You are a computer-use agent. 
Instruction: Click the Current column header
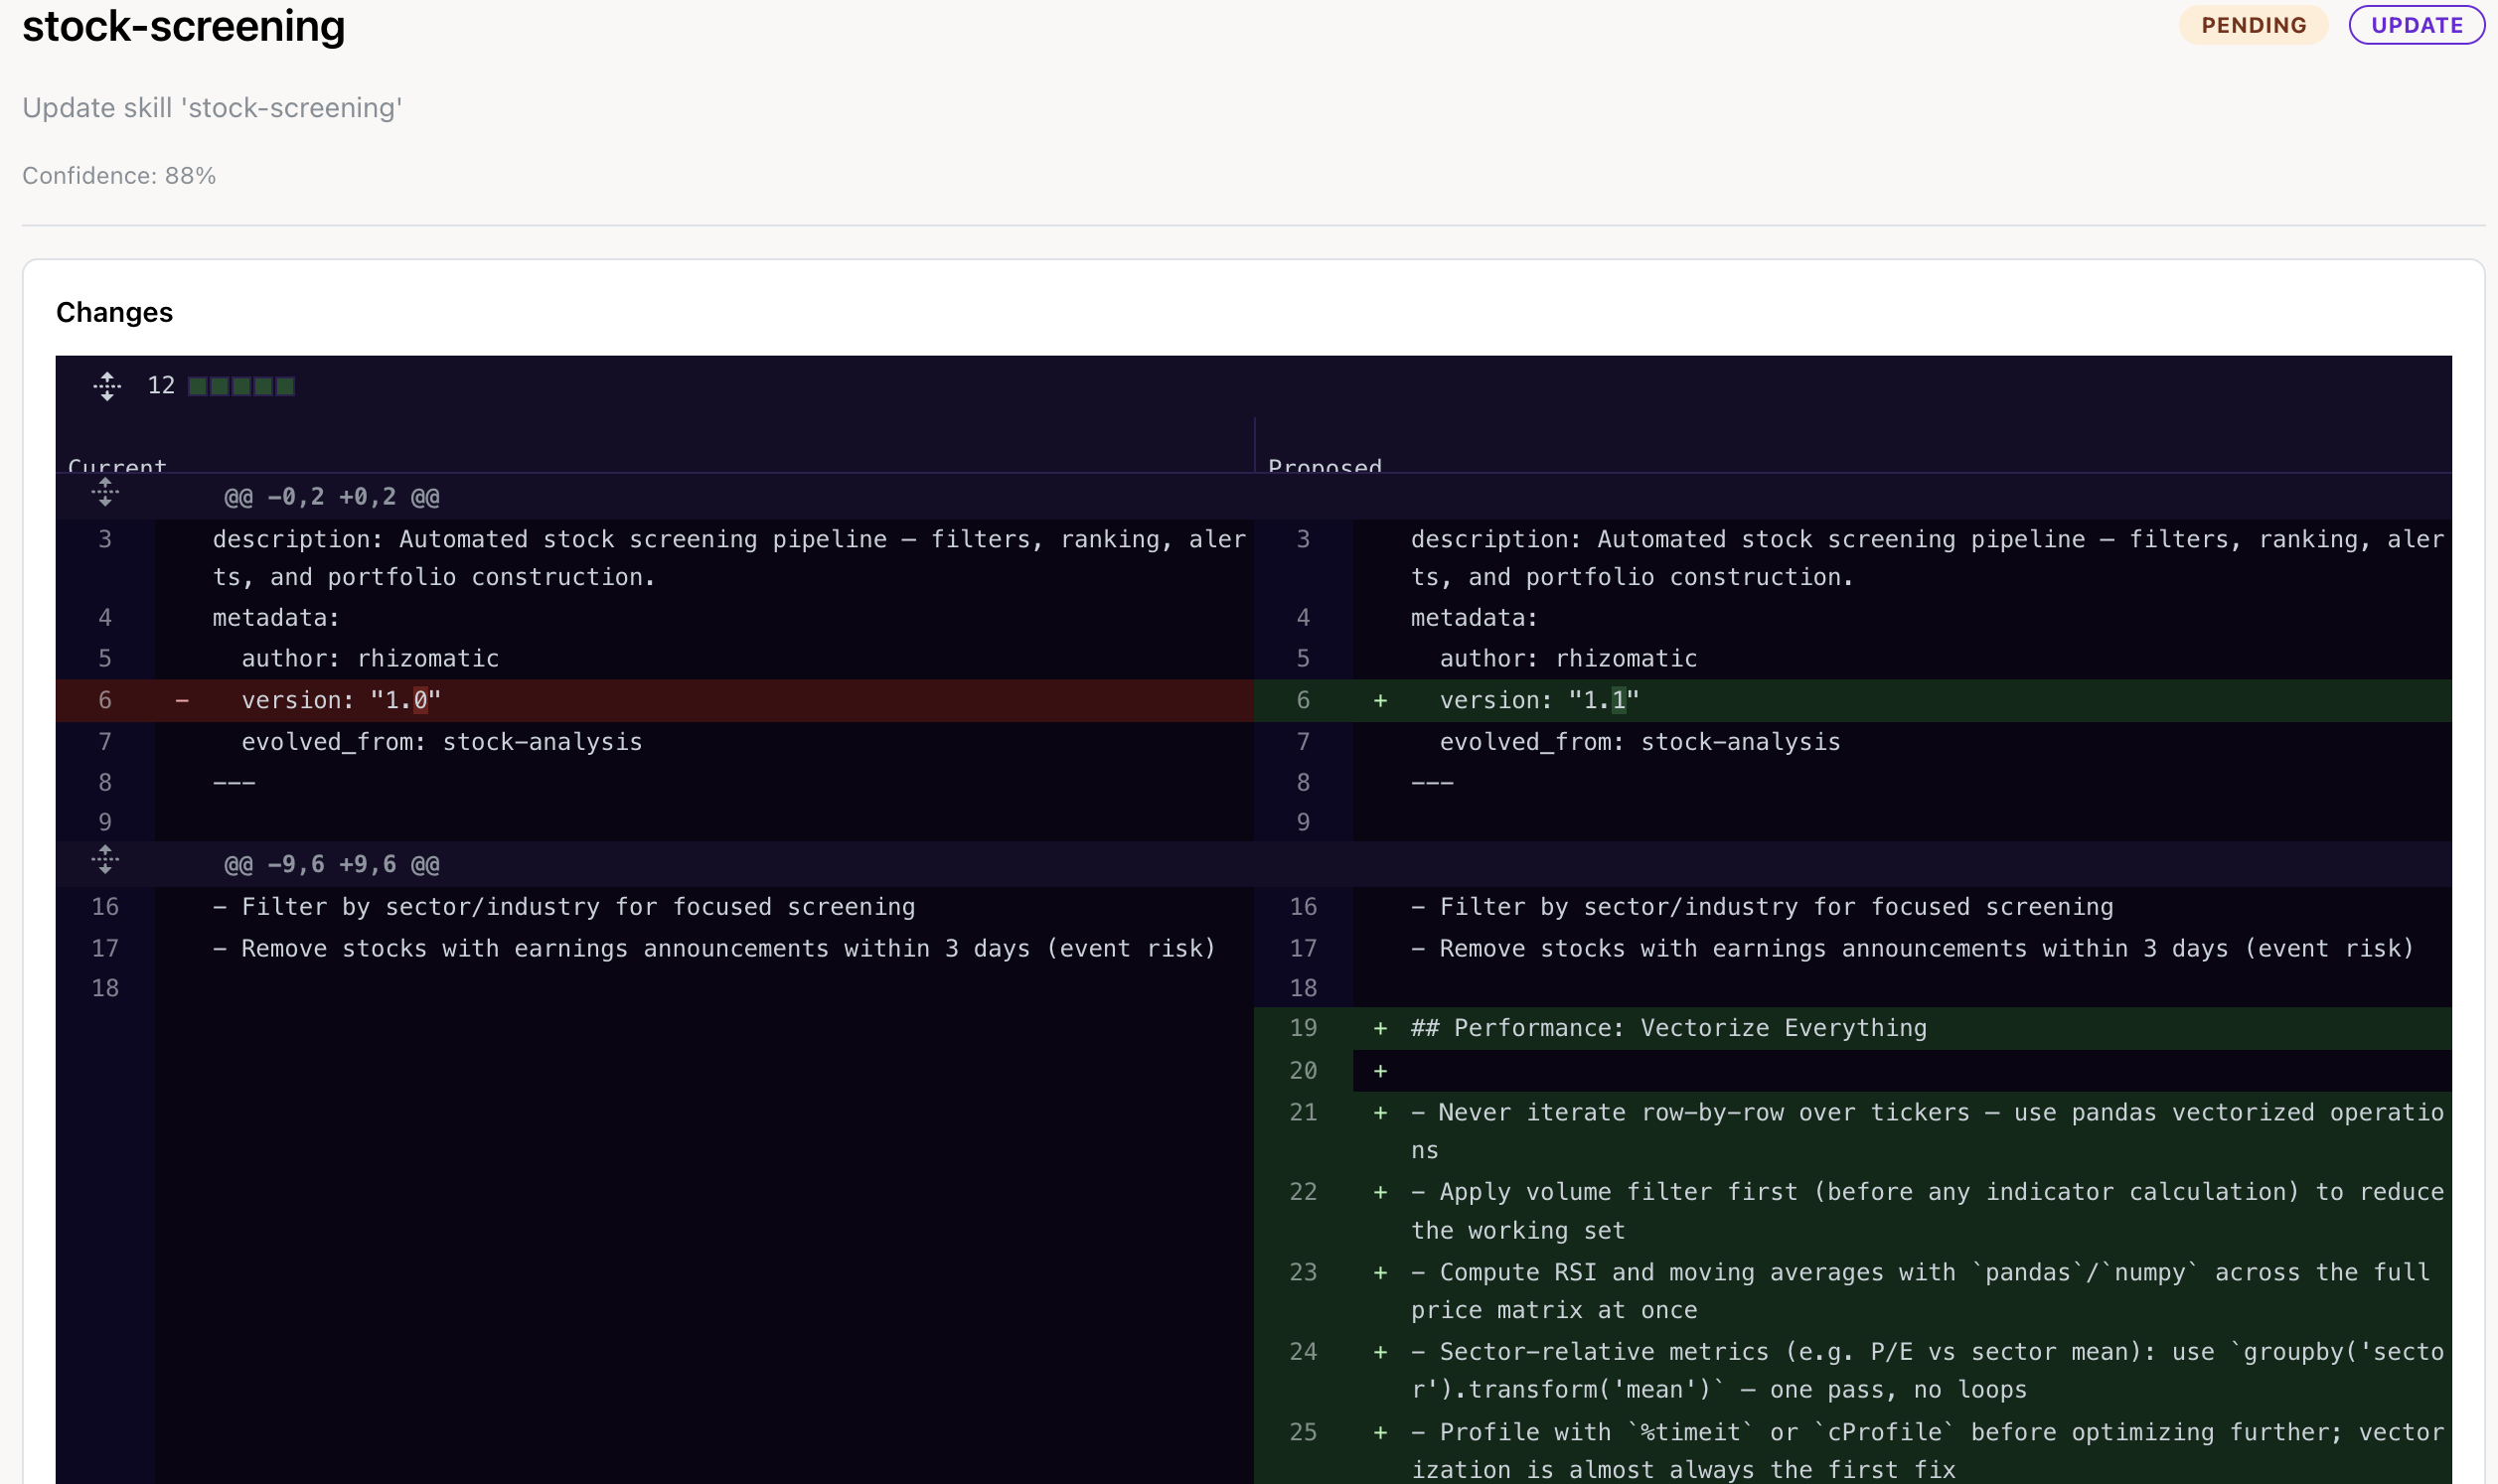point(117,465)
